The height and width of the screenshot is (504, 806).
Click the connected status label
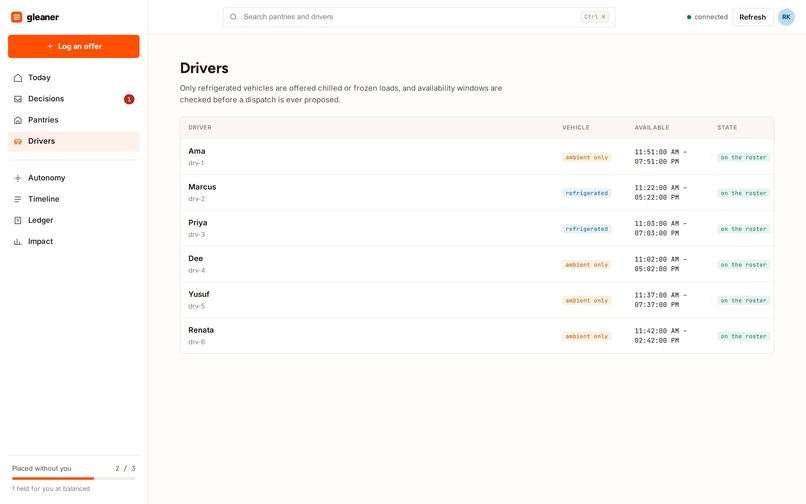tap(711, 17)
